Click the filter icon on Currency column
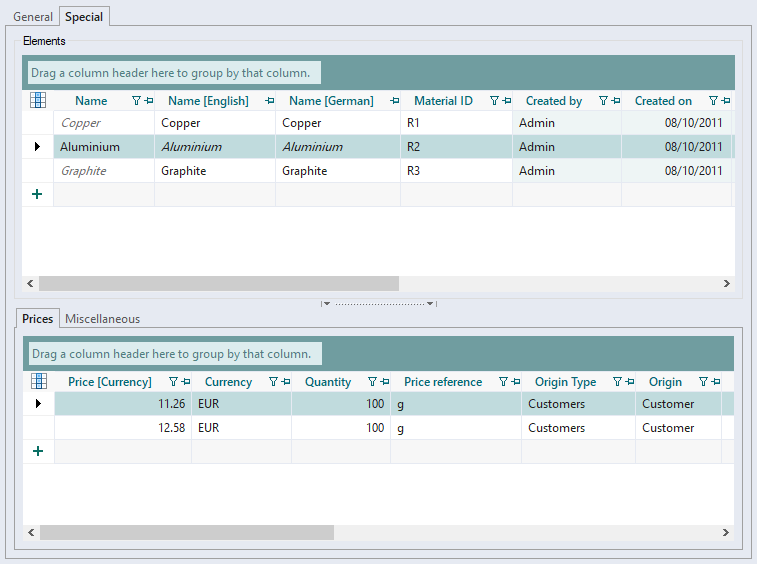This screenshot has width=757, height=564. 273,382
